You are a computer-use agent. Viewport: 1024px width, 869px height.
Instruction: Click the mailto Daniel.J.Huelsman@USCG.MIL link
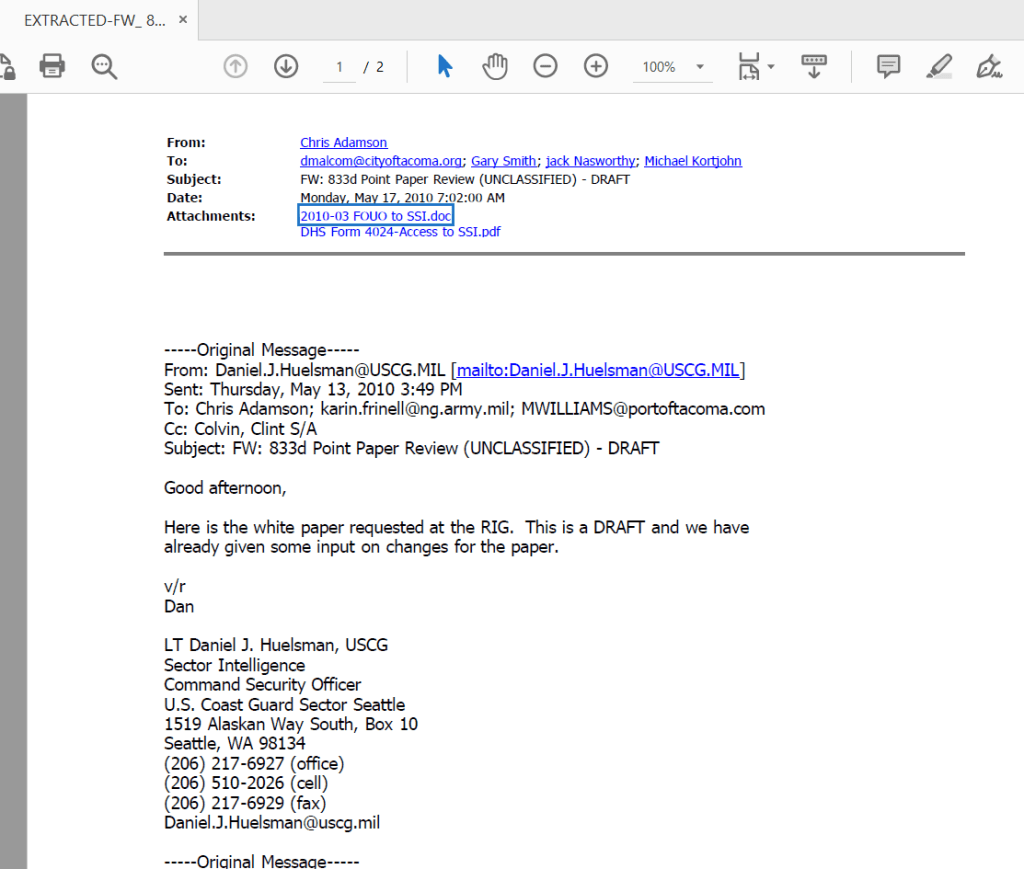coord(598,370)
